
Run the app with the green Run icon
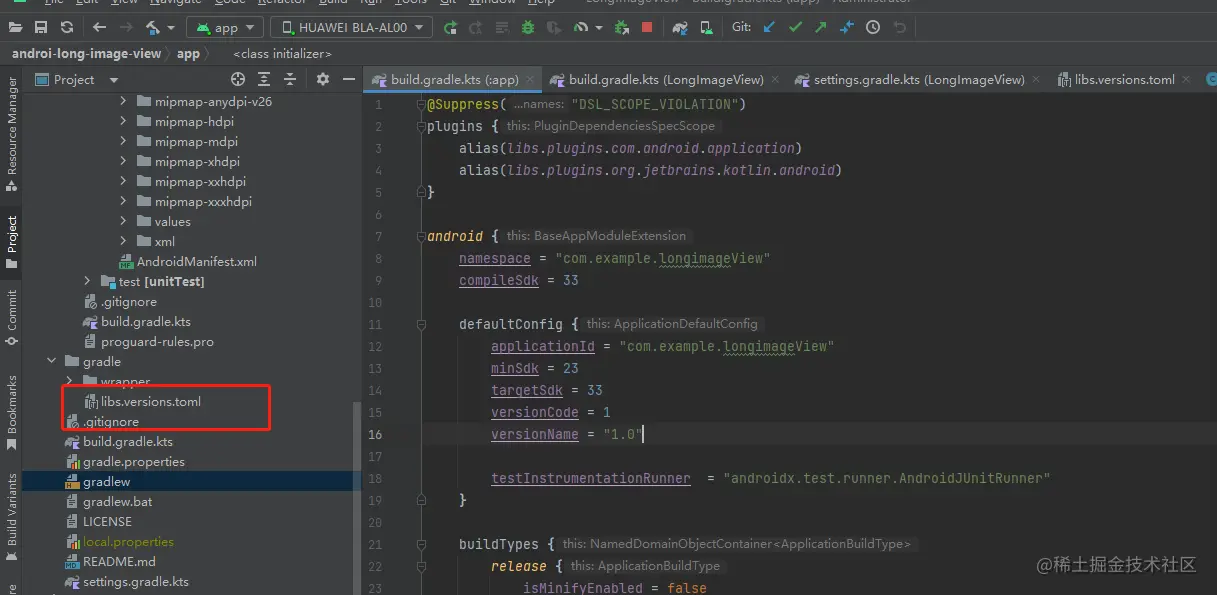pyautogui.click(x=450, y=28)
